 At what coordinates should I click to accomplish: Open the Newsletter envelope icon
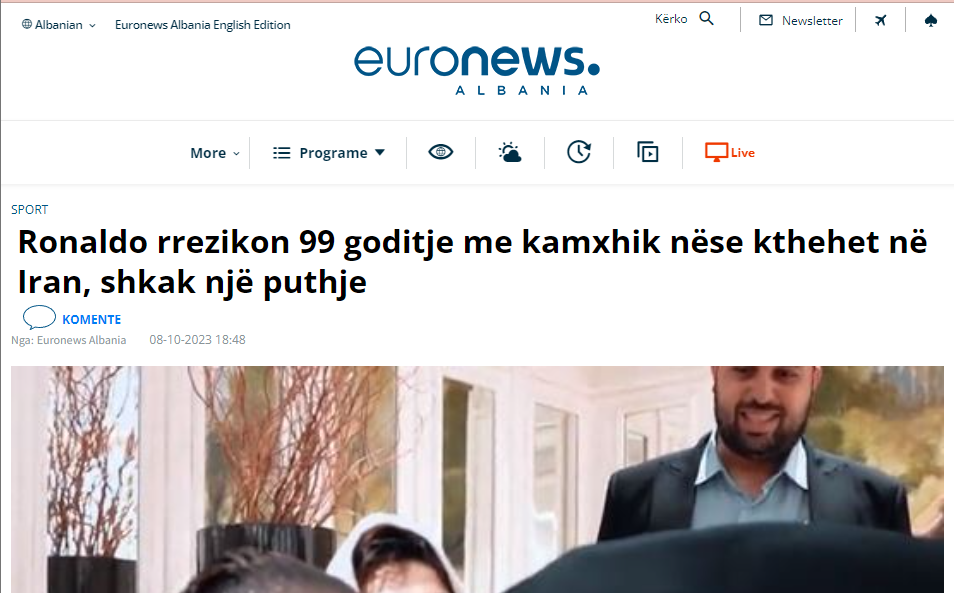point(766,21)
